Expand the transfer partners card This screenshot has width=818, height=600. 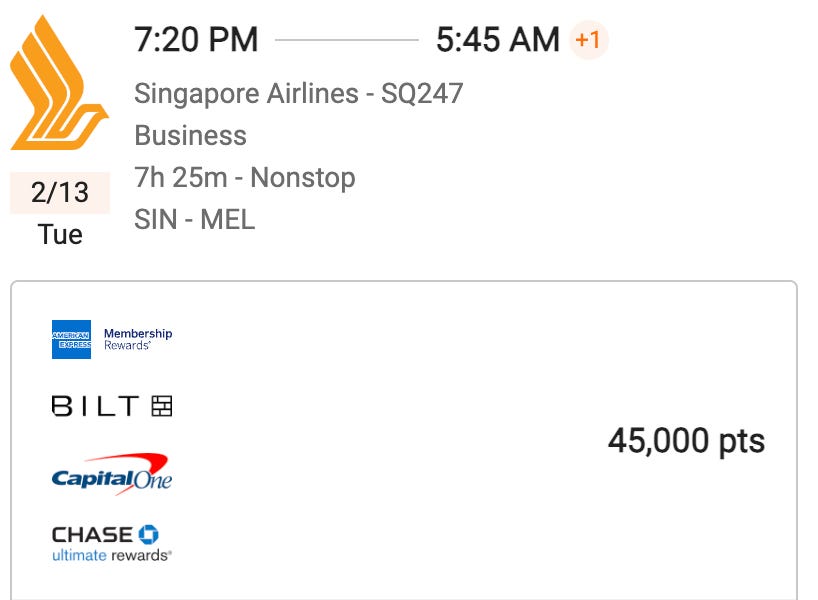pyautogui.click(x=409, y=440)
